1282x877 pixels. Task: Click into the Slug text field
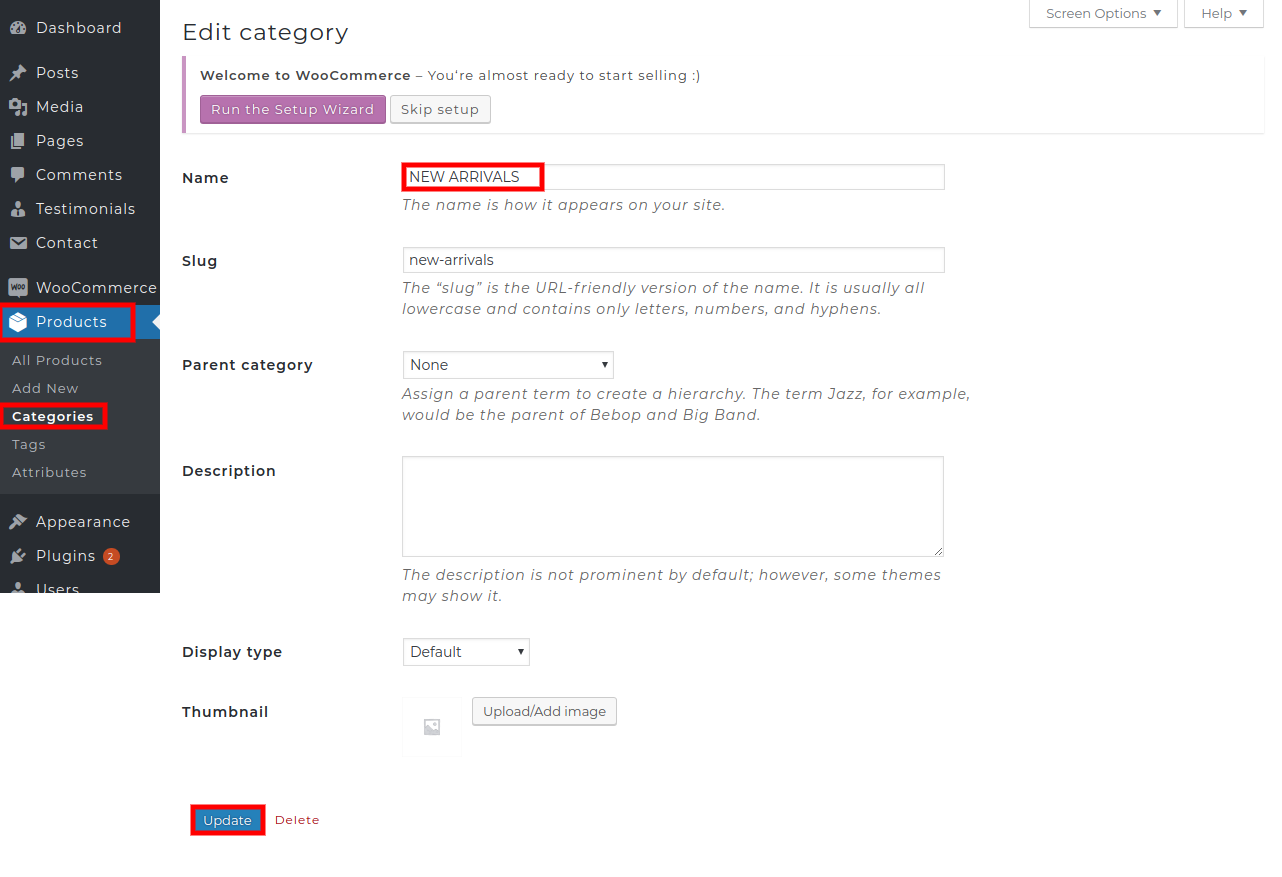pos(672,260)
